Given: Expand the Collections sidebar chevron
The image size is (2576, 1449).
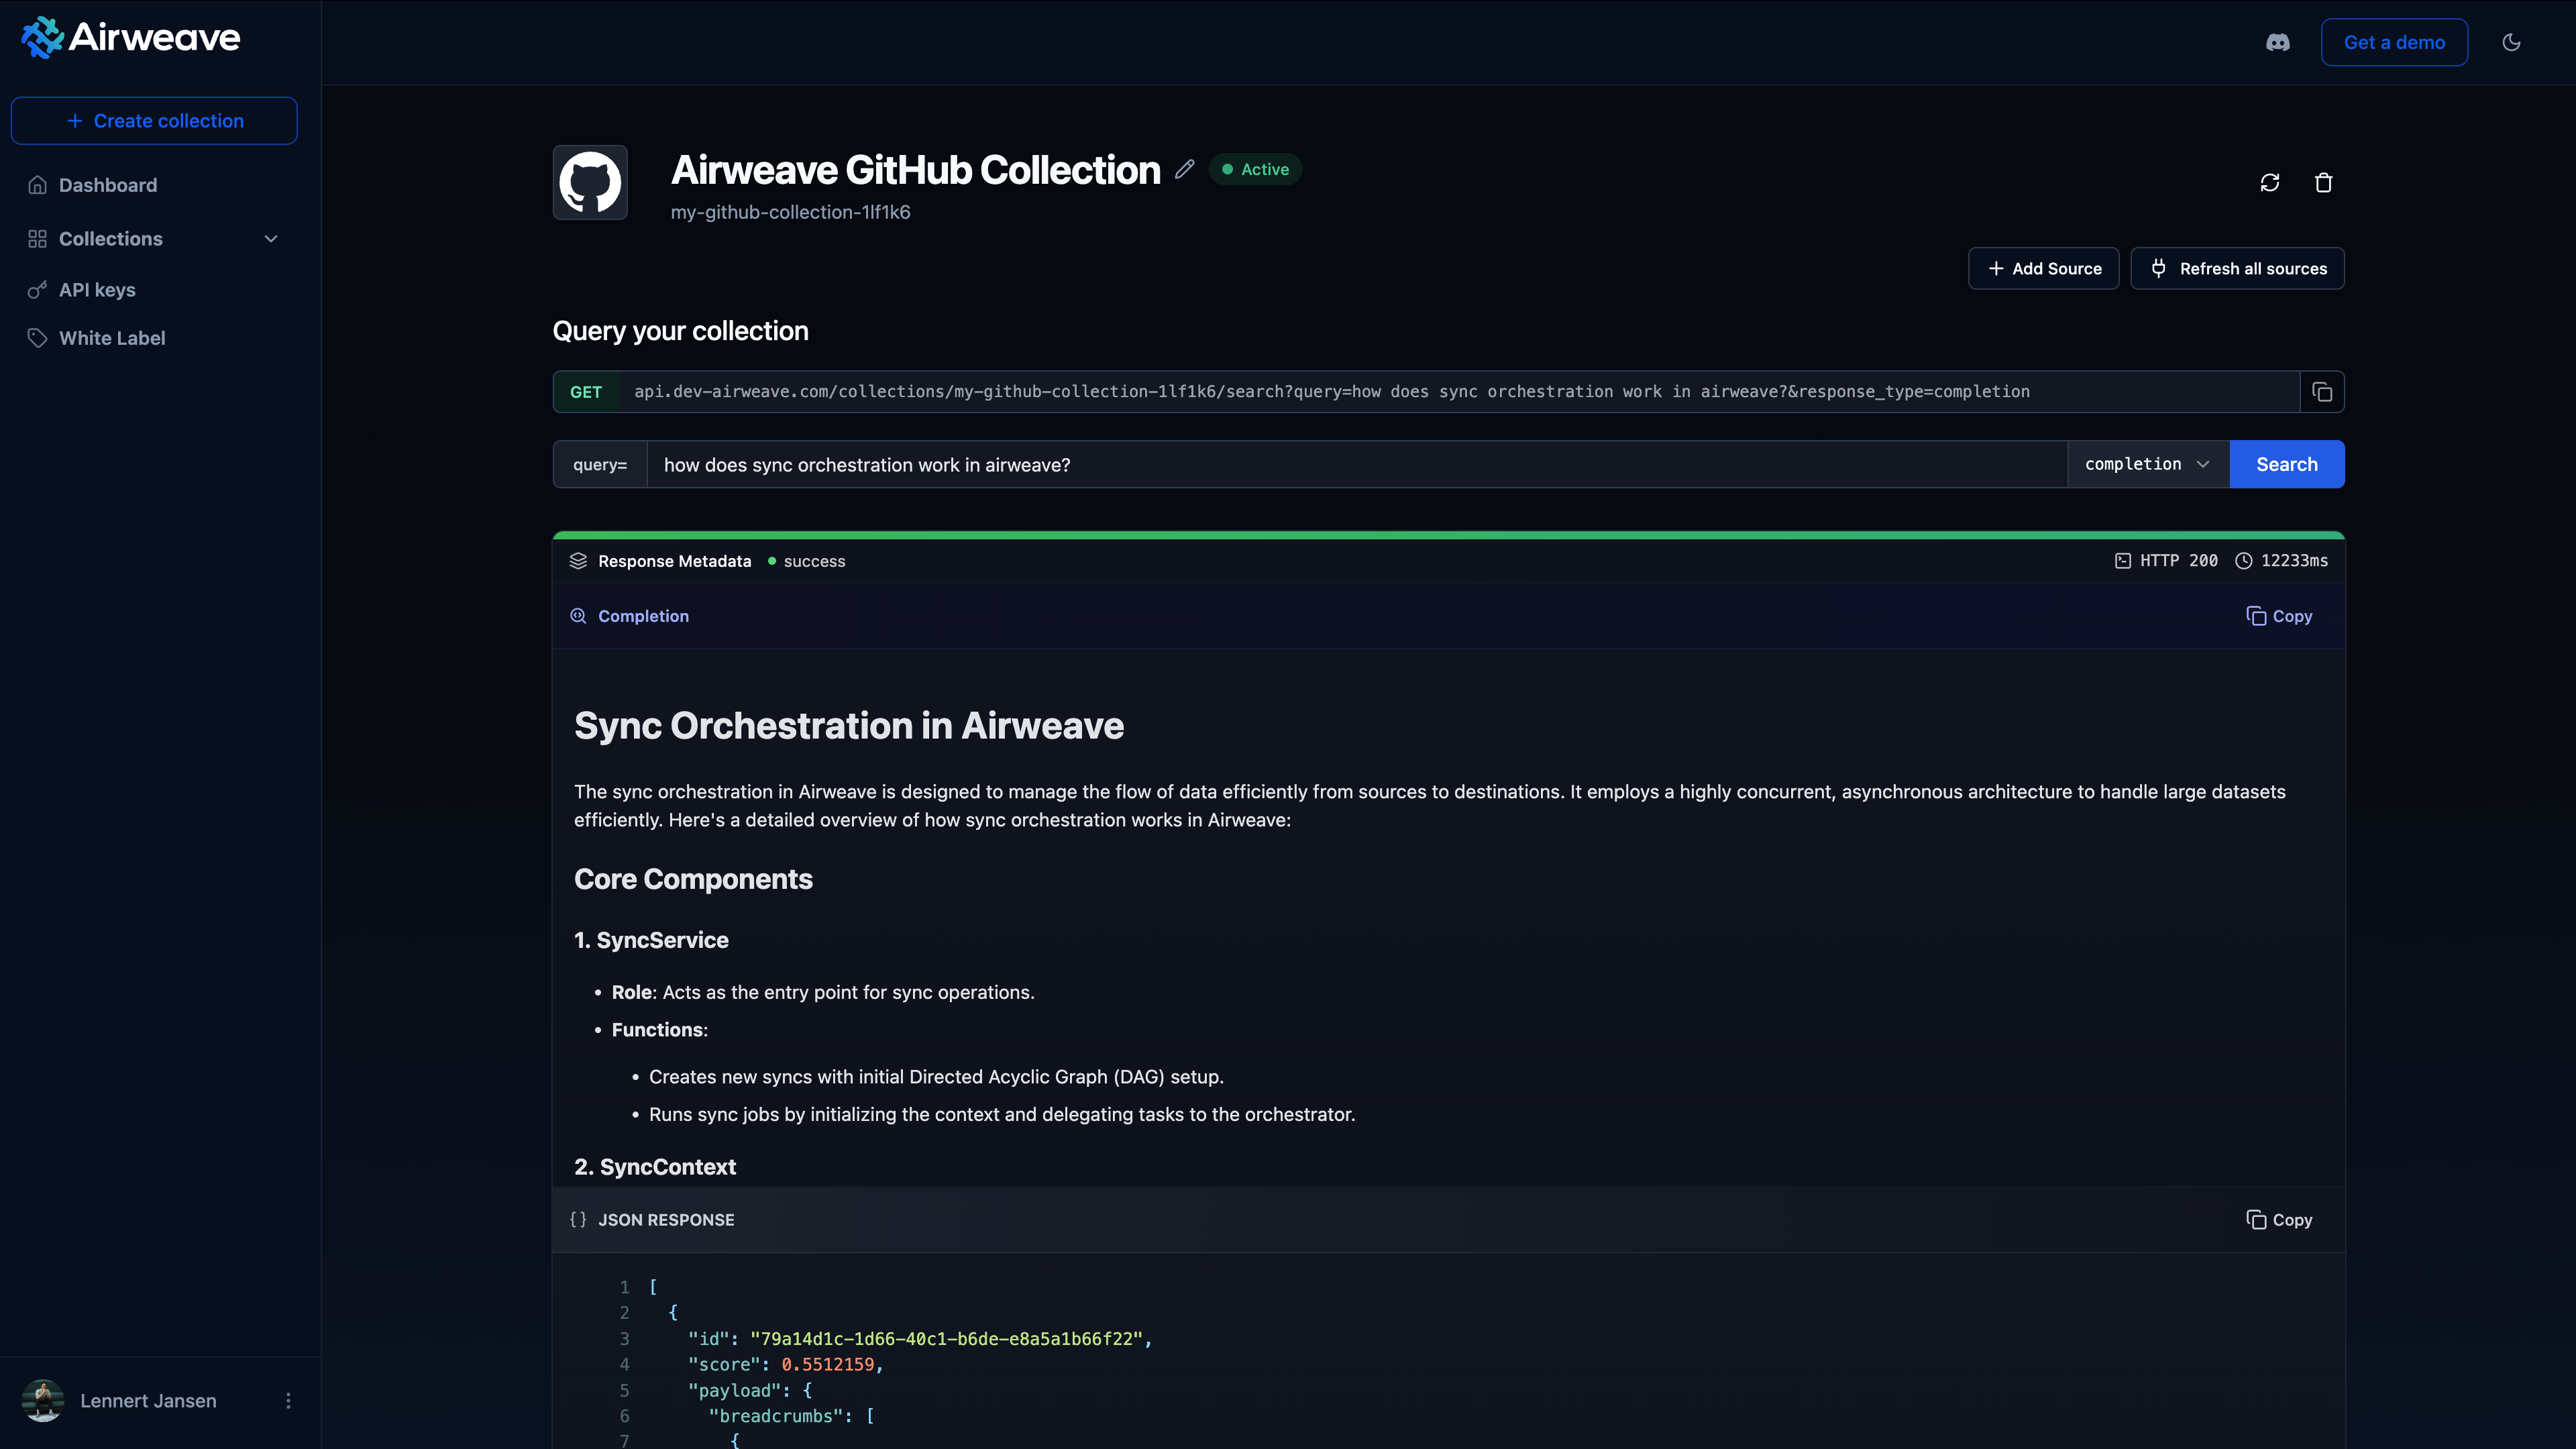Looking at the screenshot, I should click(270, 239).
